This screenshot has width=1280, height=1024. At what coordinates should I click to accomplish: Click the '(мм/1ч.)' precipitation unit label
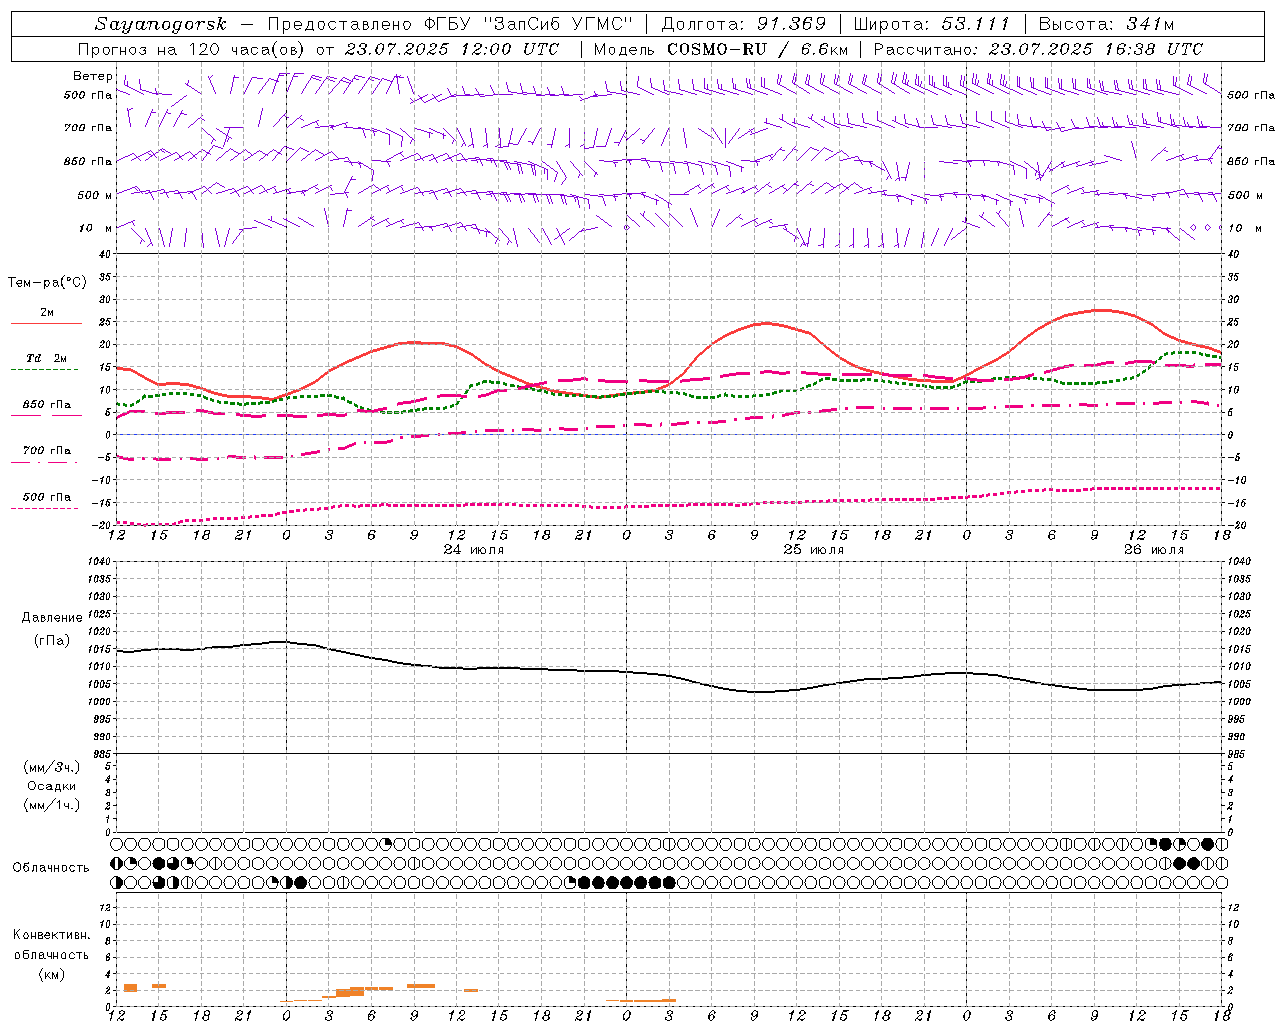pos(51,805)
